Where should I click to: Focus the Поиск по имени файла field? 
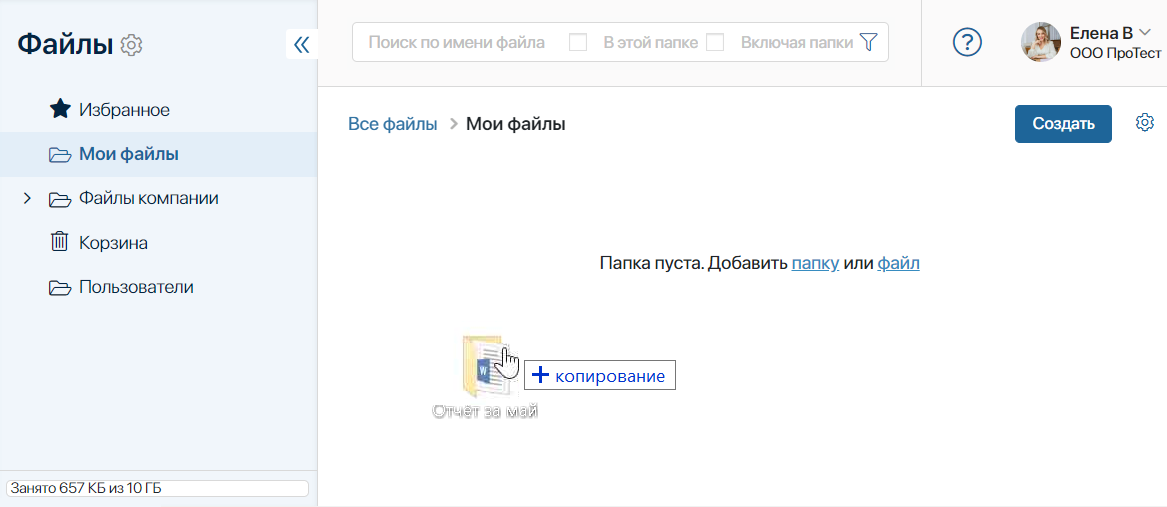[457, 42]
